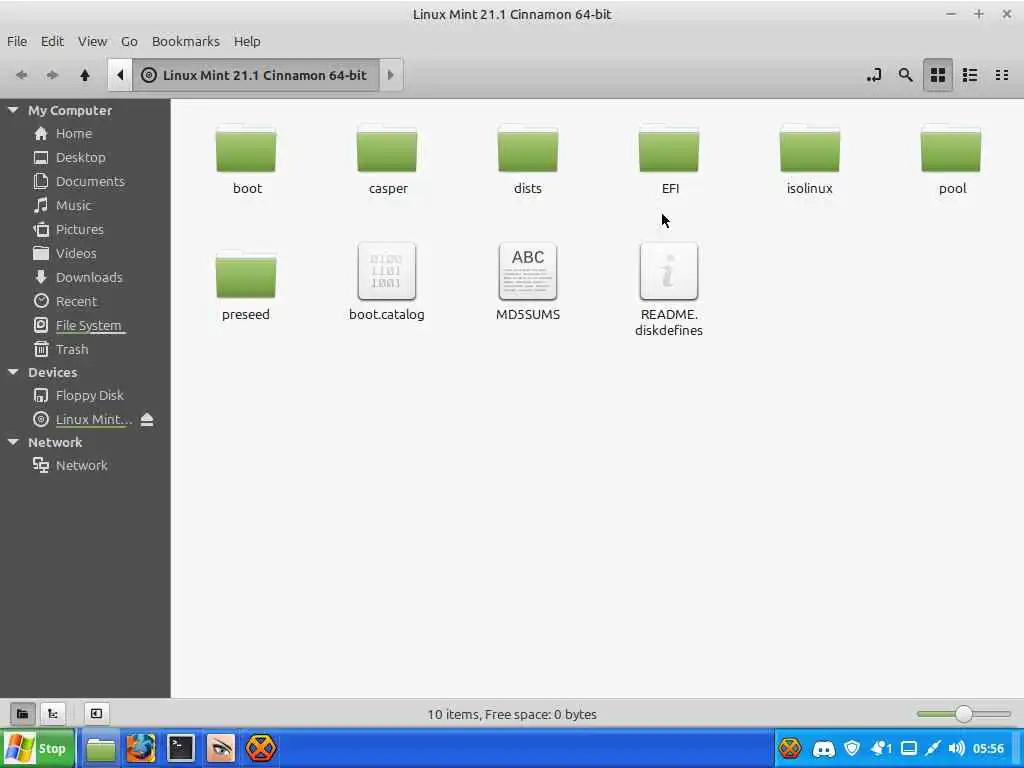Open the network connection tray icon
Screen dimensions: 1024x768
(933, 748)
